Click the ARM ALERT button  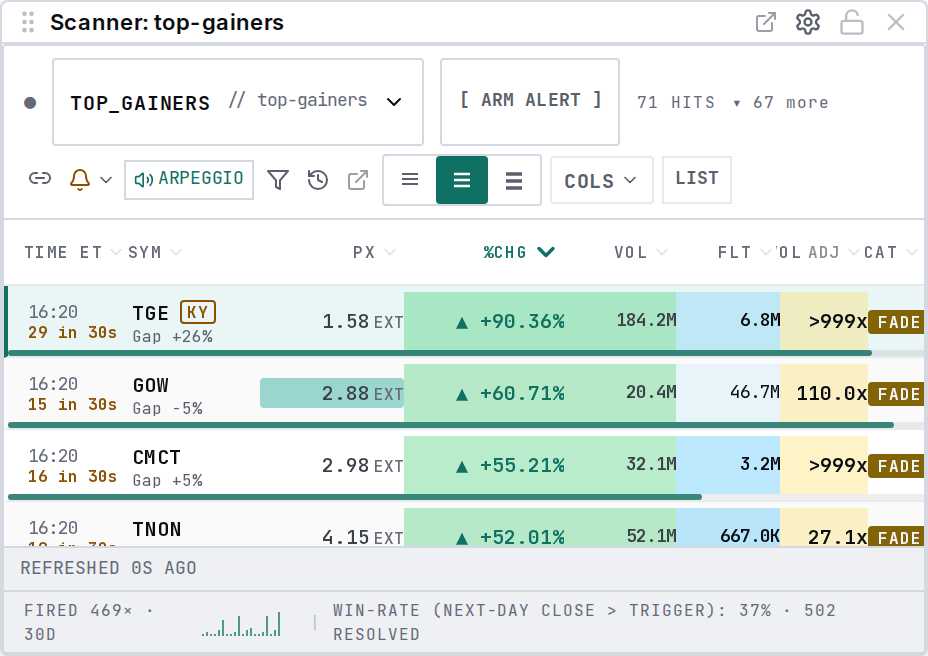point(530,102)
